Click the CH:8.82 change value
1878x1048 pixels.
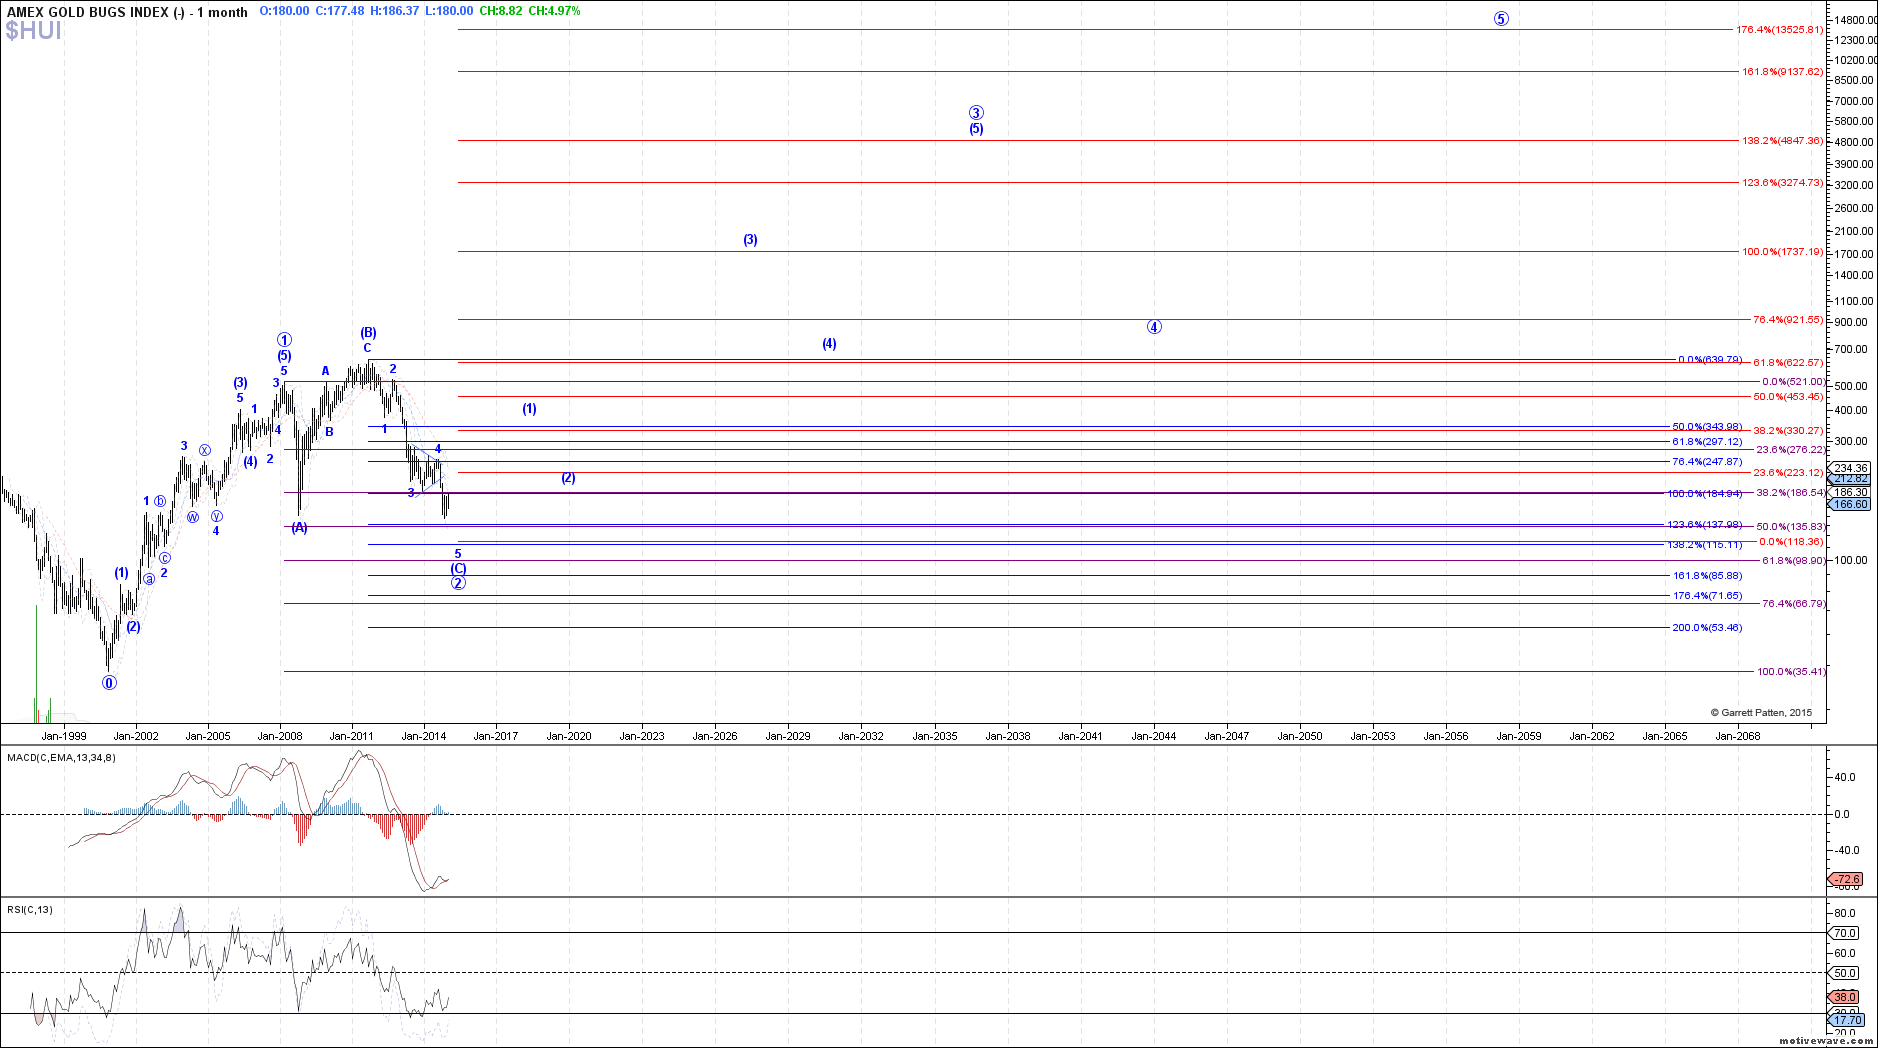(x=501, y=11)
